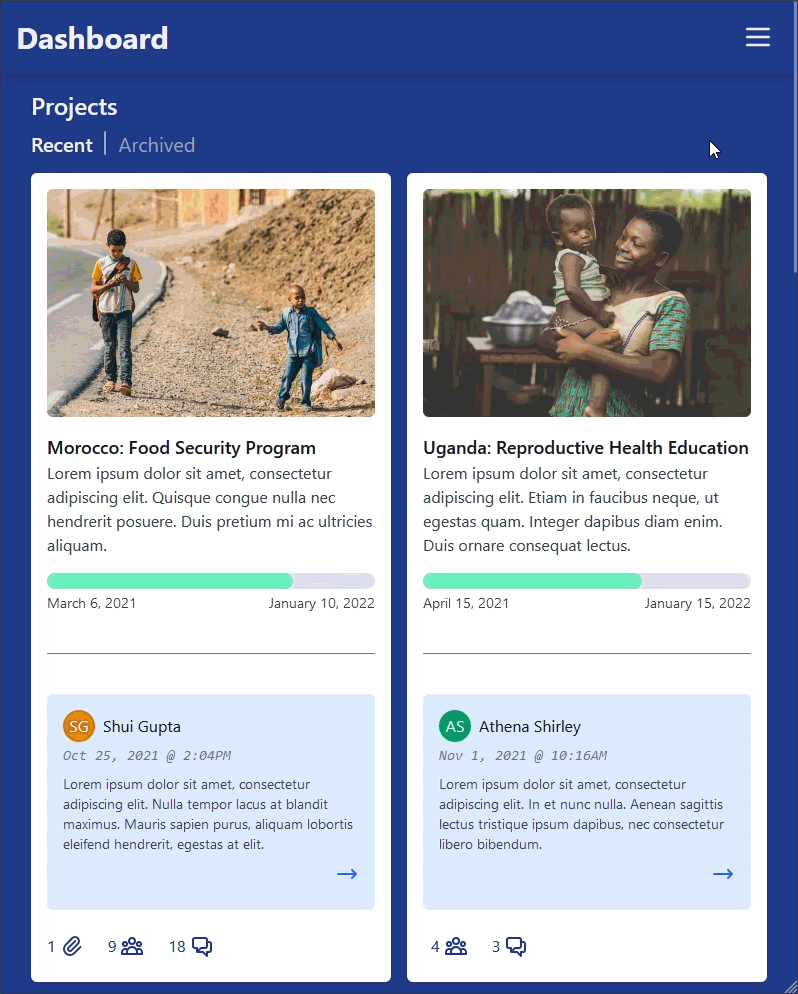Viewport: 798px width, 994px height.
Task: Click Athena Shirley's AS avatar
Action: point(455,726)
